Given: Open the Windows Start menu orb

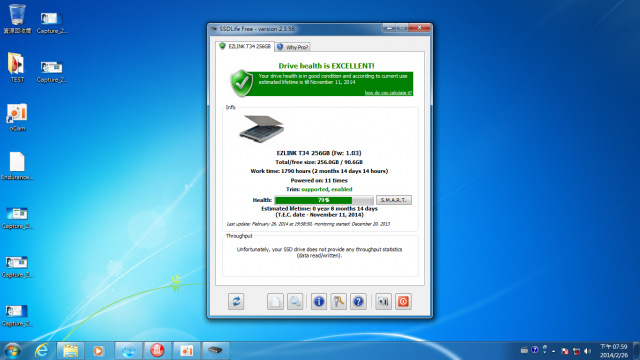Looking at the screenshot, I should [x=12, y=351].
